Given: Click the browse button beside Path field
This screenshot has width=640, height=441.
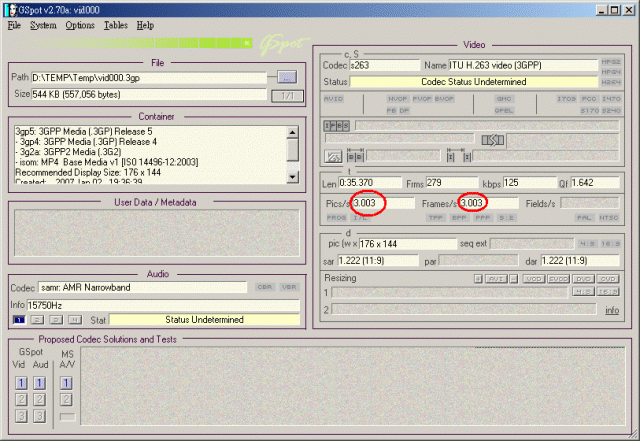Looking at the screenshot, I should click(x=287, y=77).
